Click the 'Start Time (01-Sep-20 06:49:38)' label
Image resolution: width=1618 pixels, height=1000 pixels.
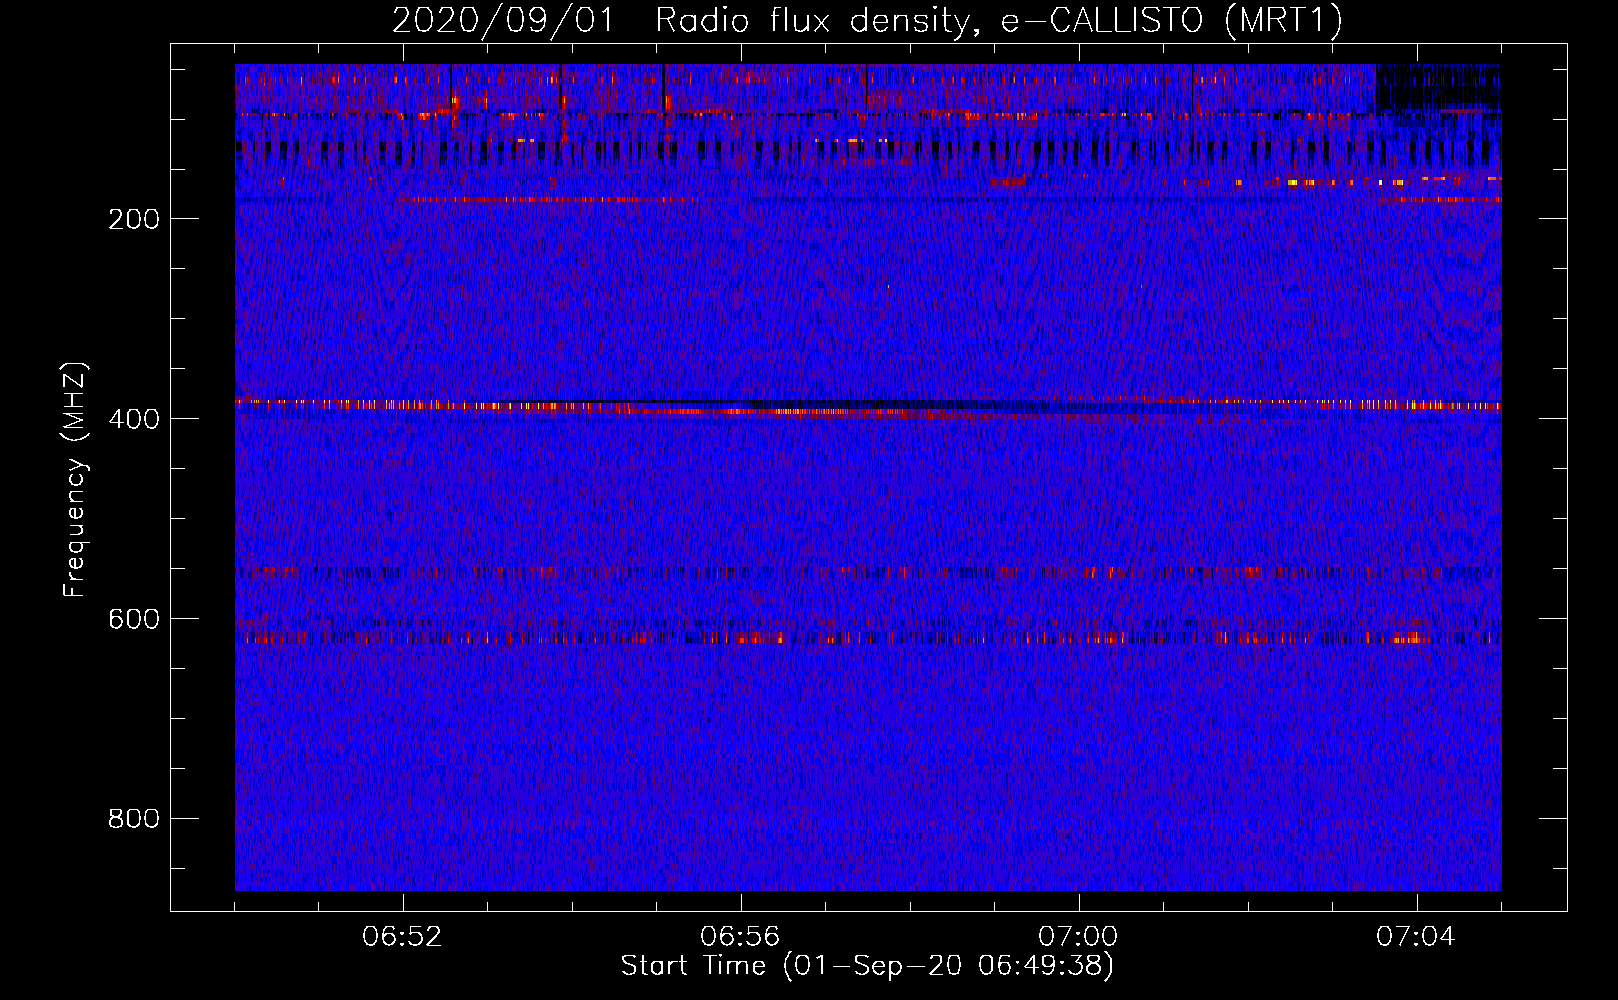point(867,966)
